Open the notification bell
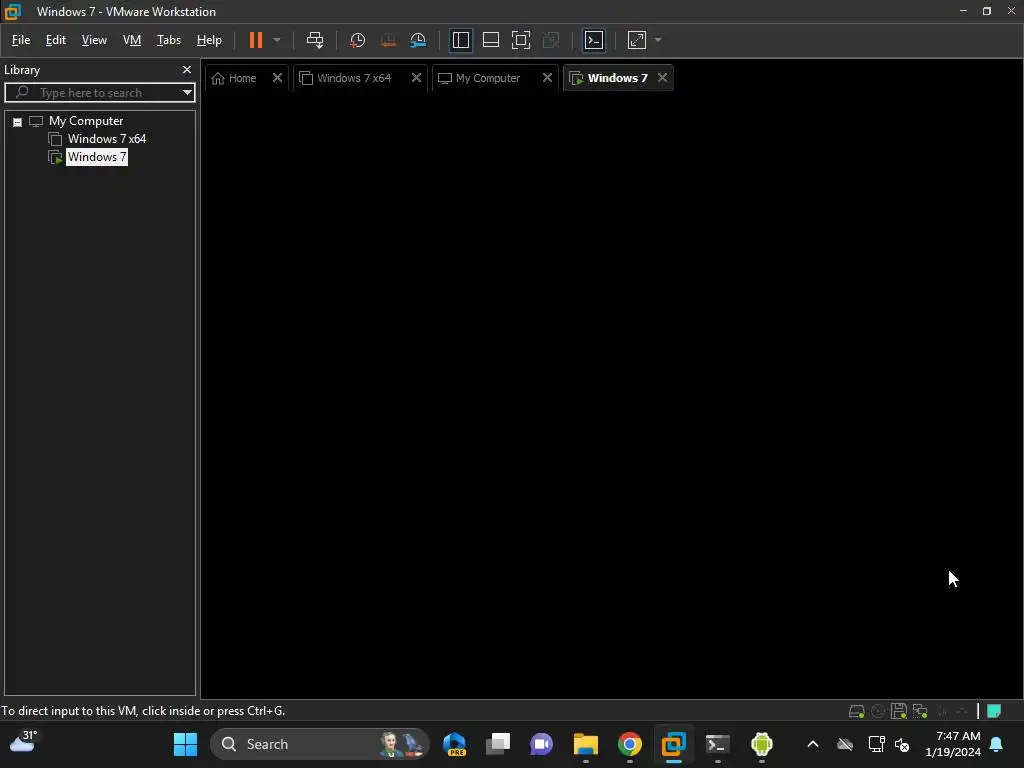 (997, 744)
